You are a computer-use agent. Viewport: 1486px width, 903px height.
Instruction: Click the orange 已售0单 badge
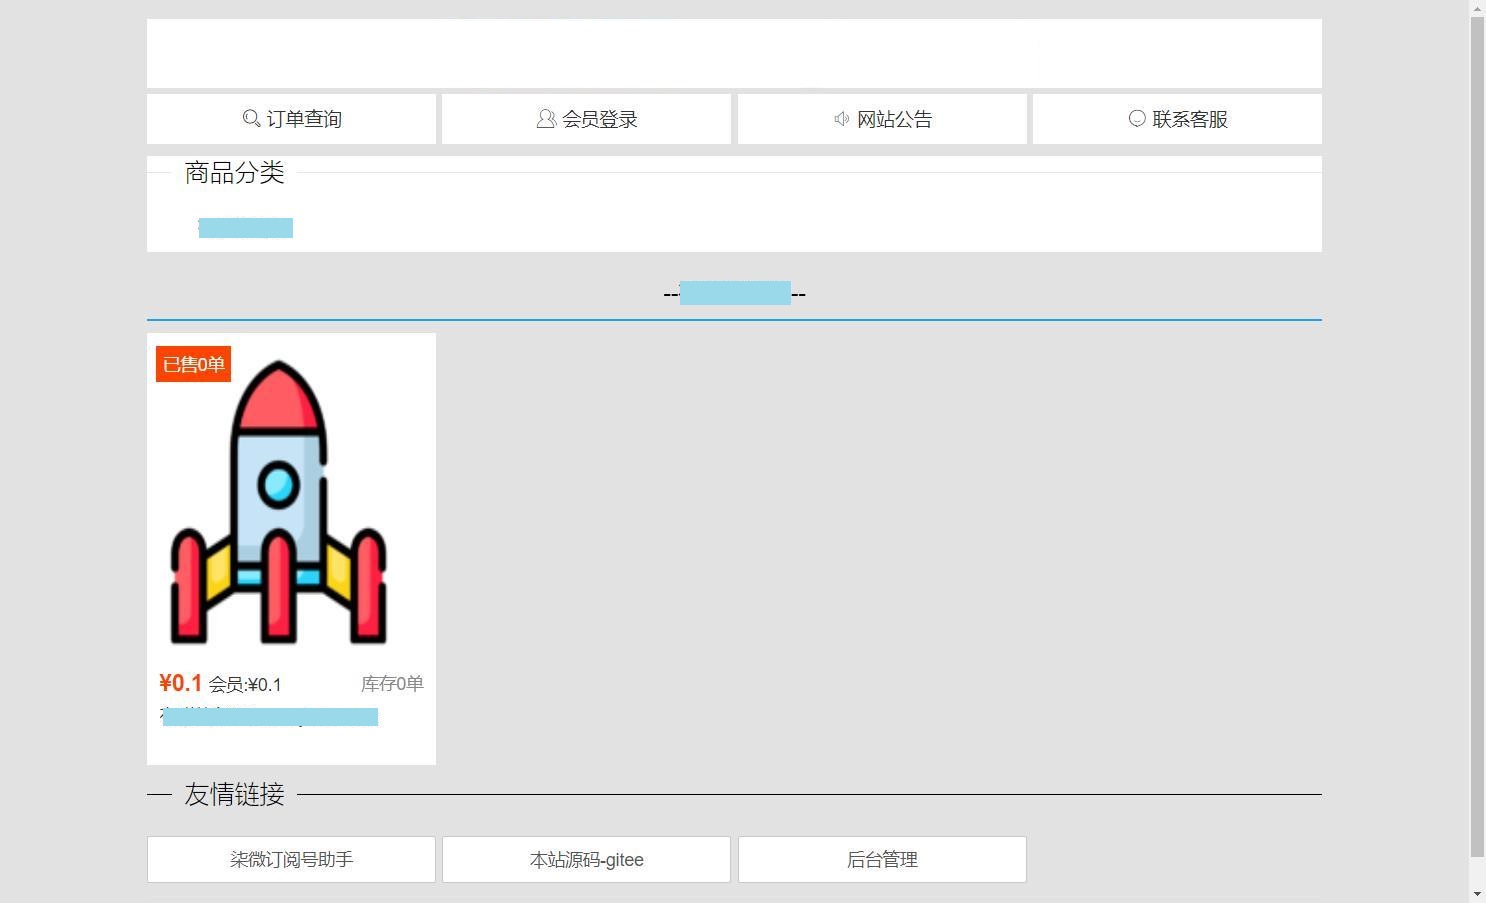click(193, 364)
